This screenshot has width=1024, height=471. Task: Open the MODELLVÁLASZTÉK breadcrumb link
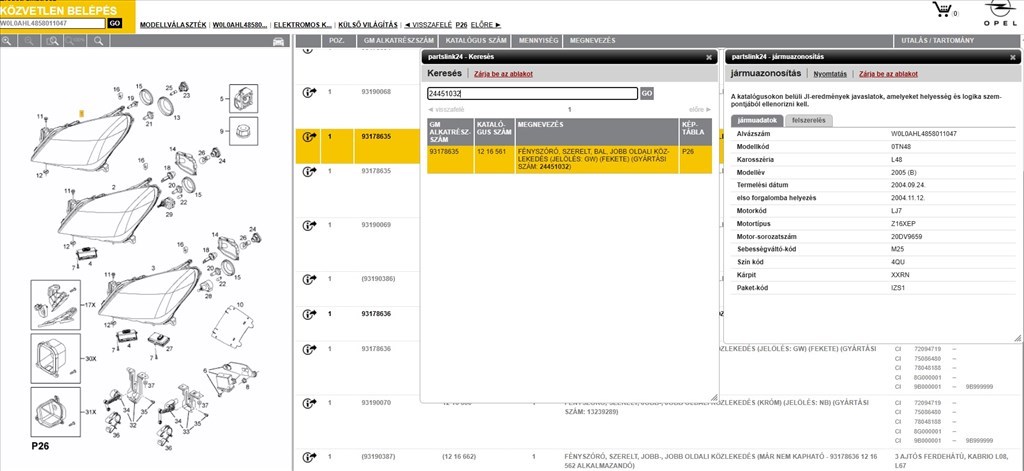pos(173,25)
